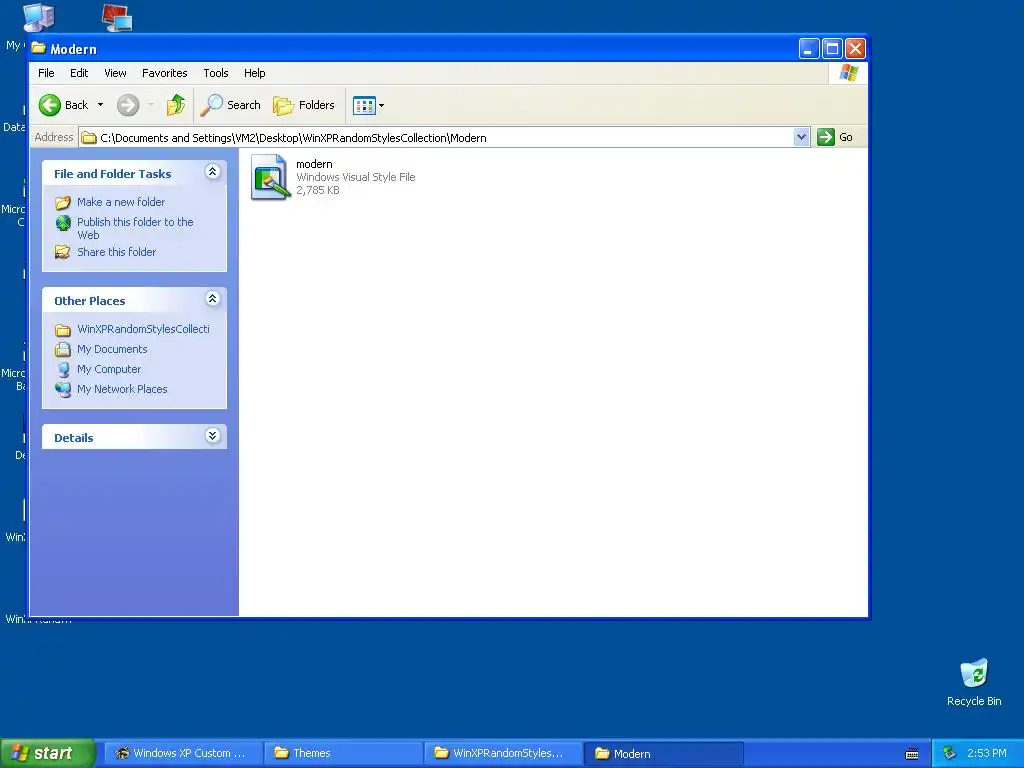
Task: Click the Make a new folder link
Action: [121, 202]
